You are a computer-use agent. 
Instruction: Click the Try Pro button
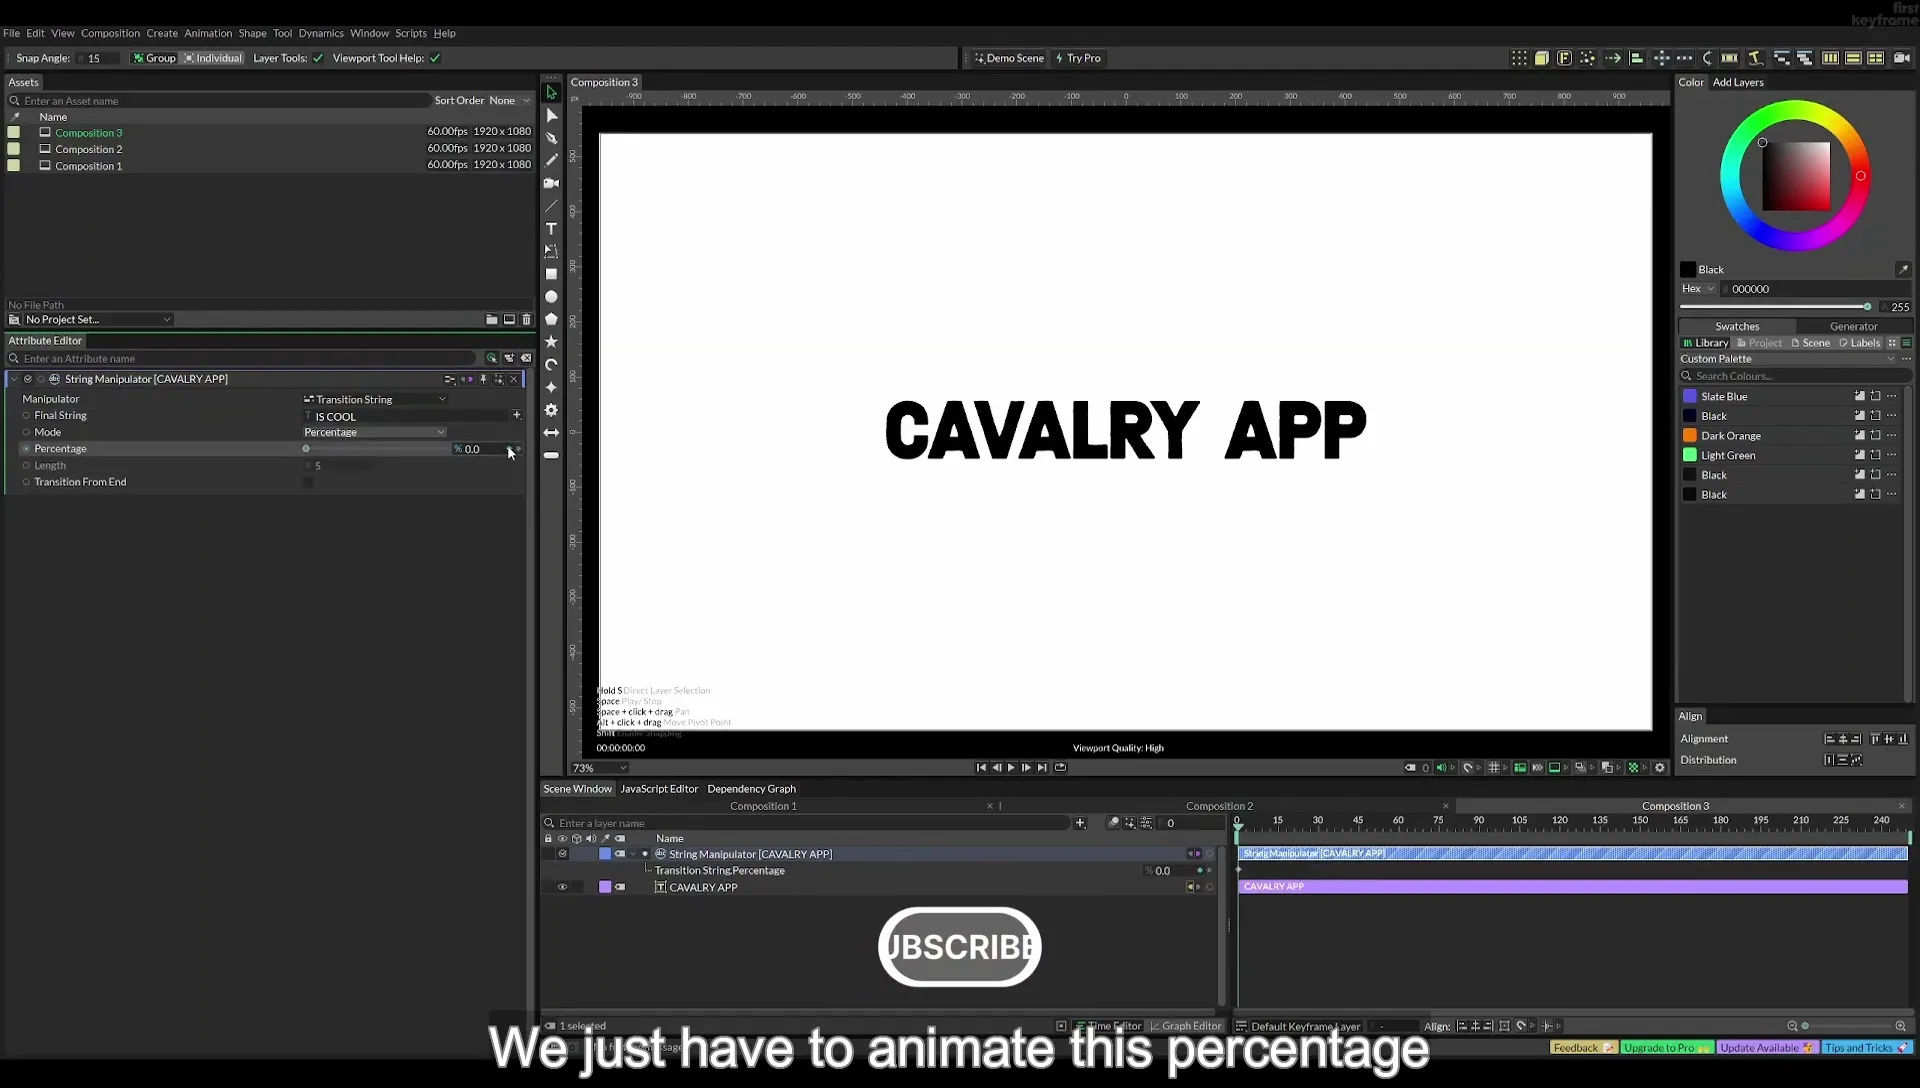(x=1078, y=58)
